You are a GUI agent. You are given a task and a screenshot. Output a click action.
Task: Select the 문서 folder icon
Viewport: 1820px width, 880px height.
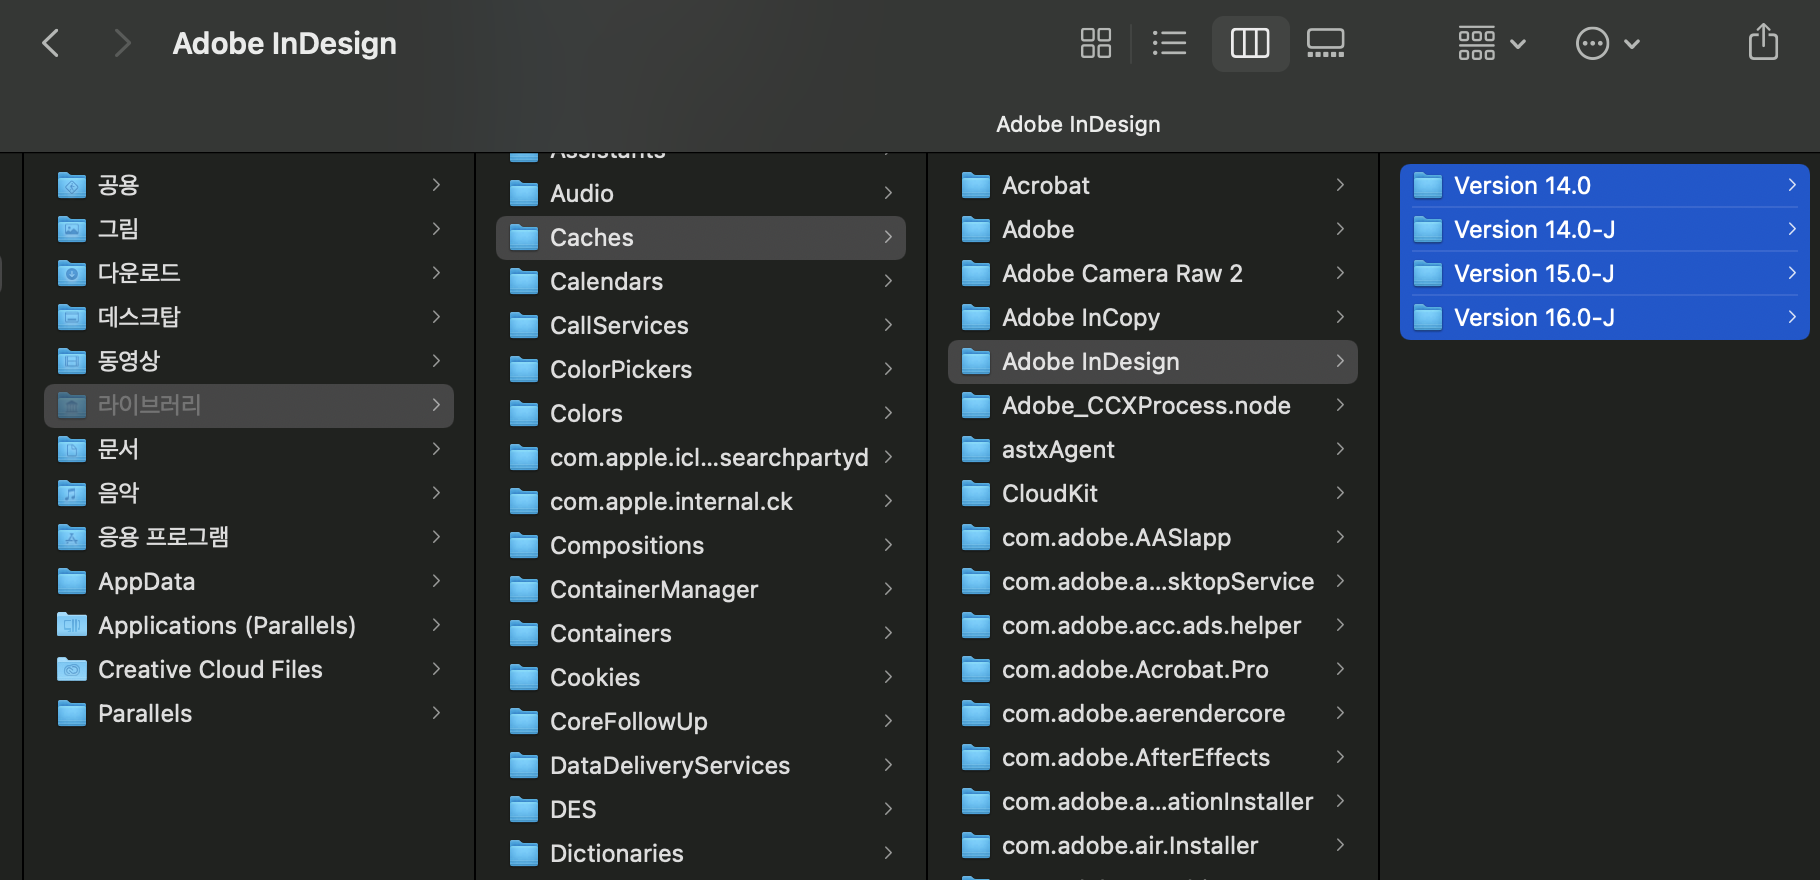click(x=72, y=449)
